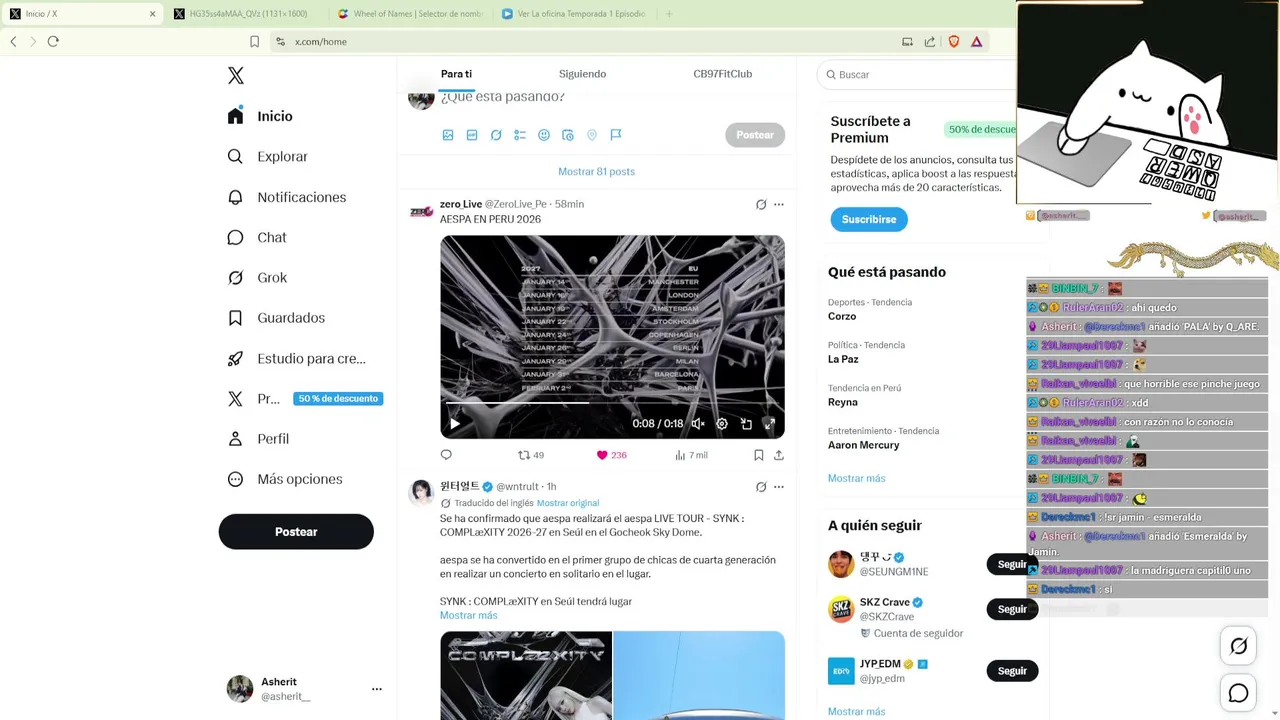Image resolution: width=1280 pixels, height=720 pixels.
Task: Play the AESPA tour video
Action: click(x=455, y=424)
